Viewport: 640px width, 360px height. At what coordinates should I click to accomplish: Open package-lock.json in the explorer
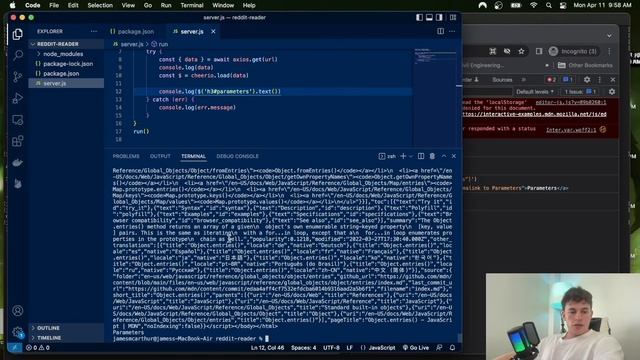[66, 64]
